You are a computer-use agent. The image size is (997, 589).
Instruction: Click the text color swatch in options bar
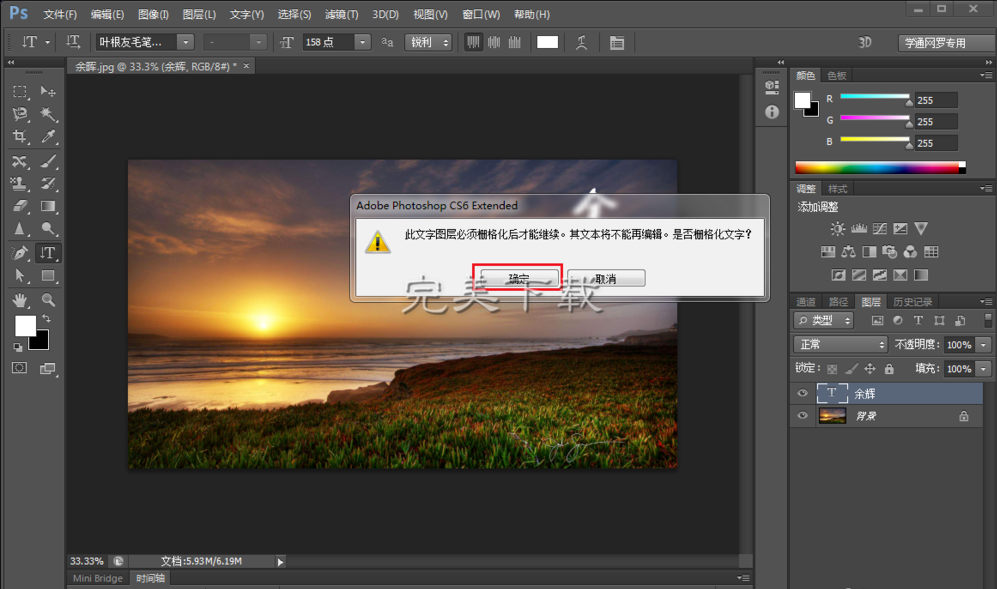[547, 42]
